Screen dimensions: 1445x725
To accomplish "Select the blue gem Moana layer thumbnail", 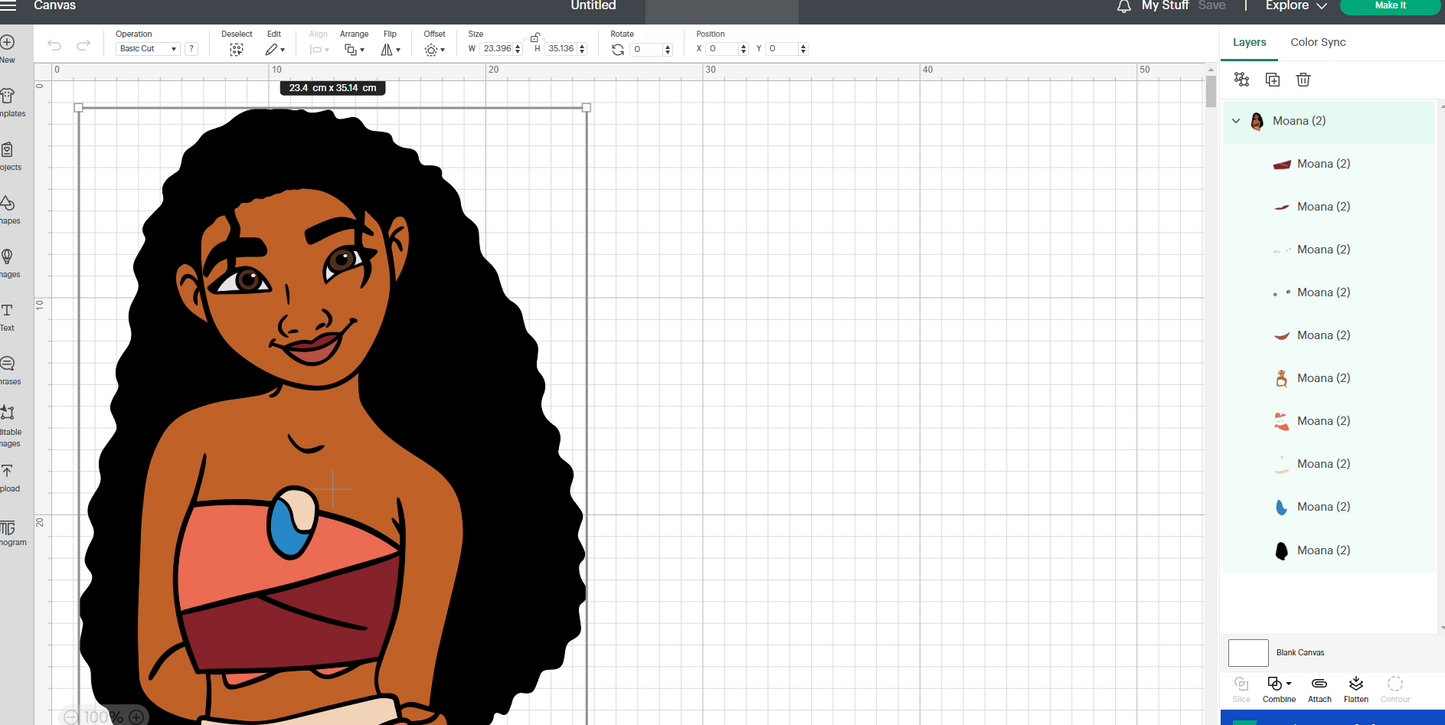I will point(1281,506).
